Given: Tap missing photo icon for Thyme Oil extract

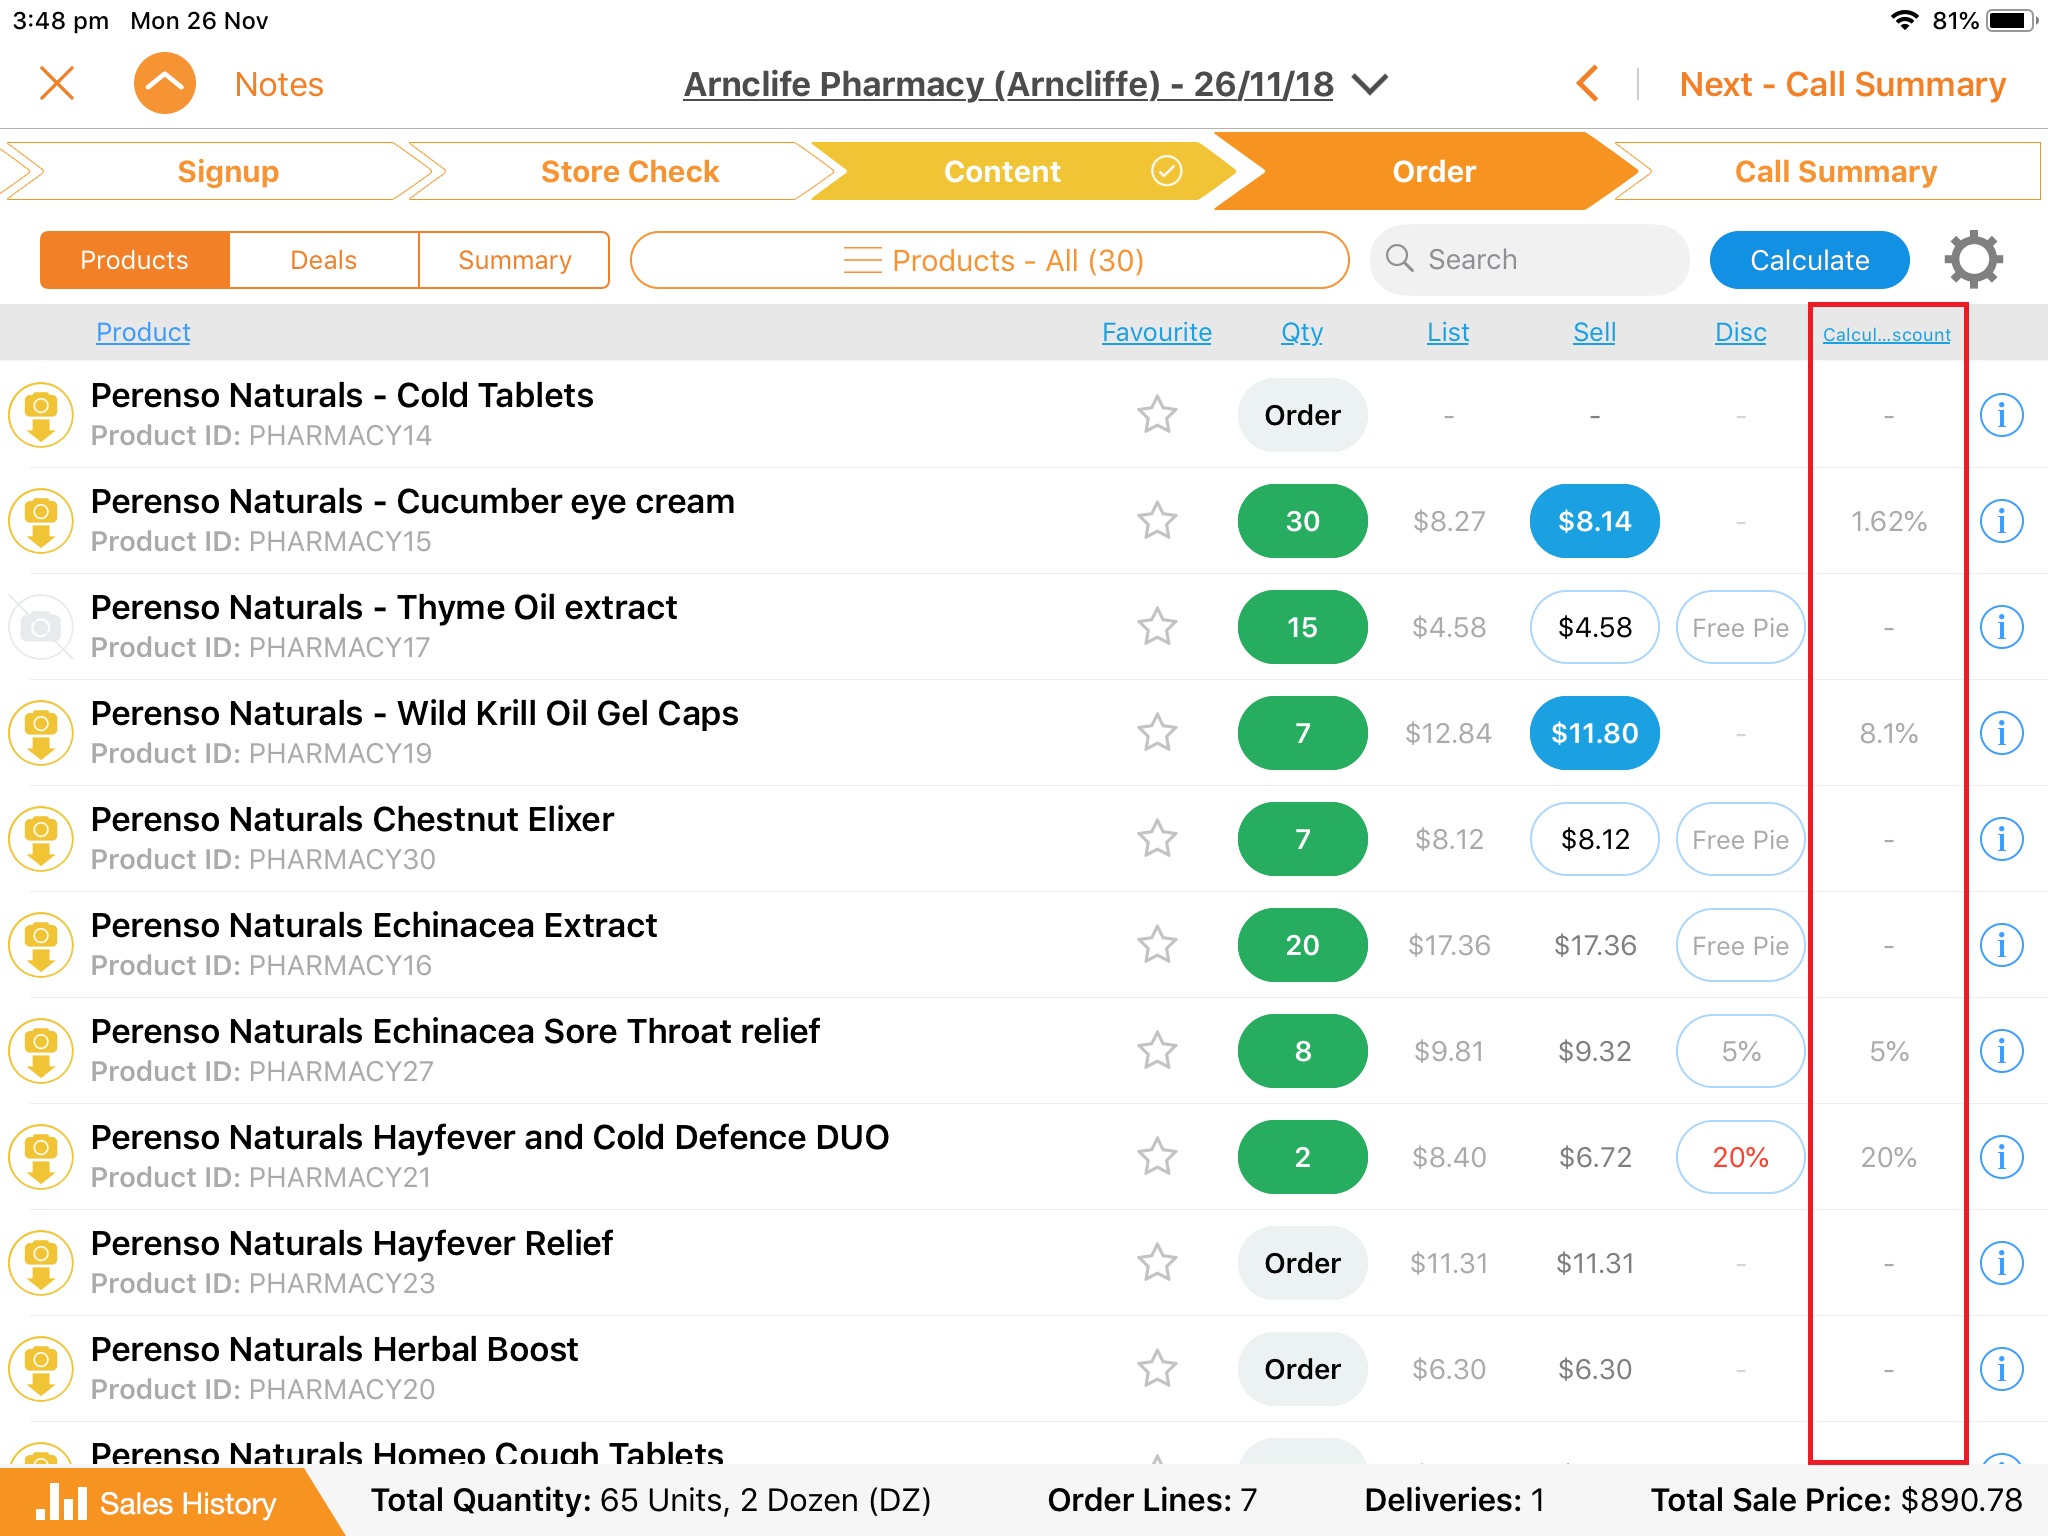Looking at the screenshot, I should pyautogui.click(x=40, y=627).
